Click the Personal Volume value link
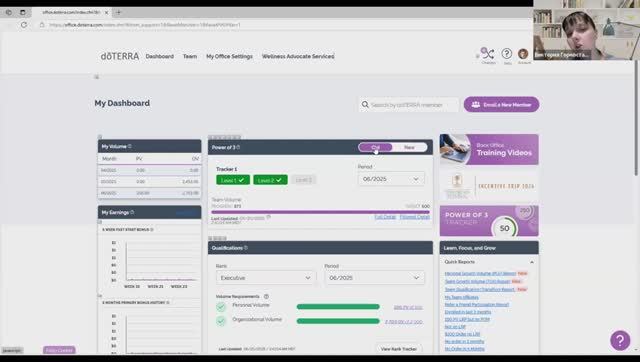Screen dimensions: 640x362 (x=408, y=307)
